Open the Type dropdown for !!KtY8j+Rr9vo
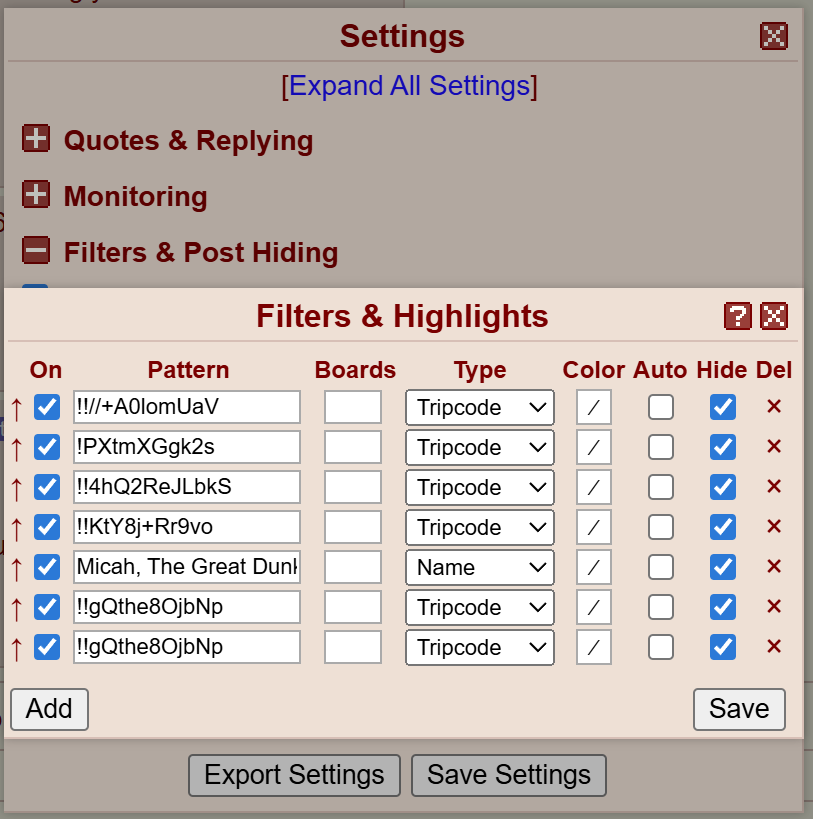 [x=479, y=527]
